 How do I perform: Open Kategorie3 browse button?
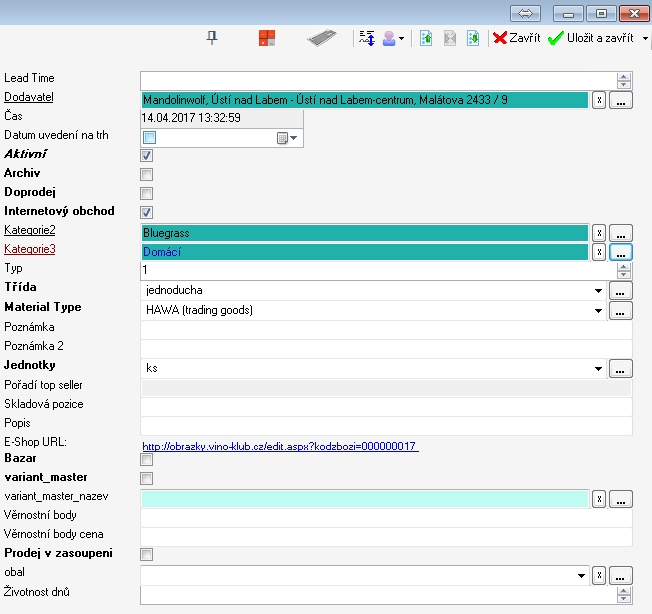(x=621, y=252)
